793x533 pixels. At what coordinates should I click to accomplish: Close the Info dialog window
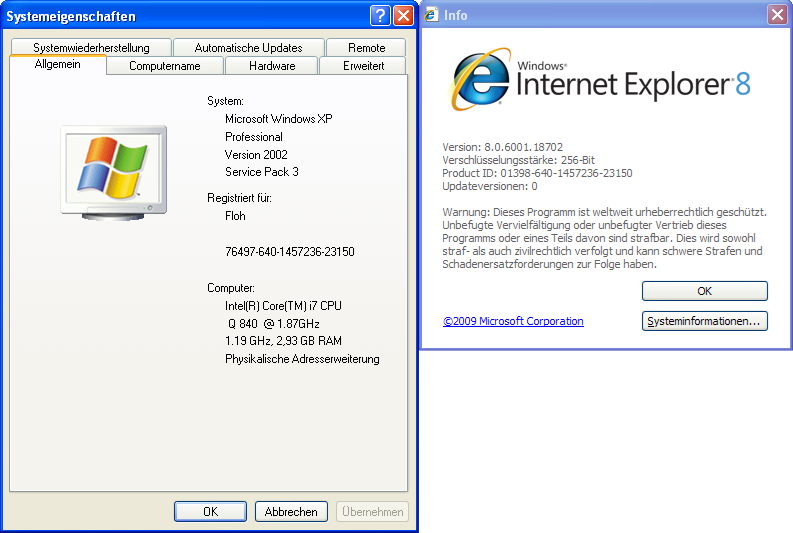click(x=777, y=15)
